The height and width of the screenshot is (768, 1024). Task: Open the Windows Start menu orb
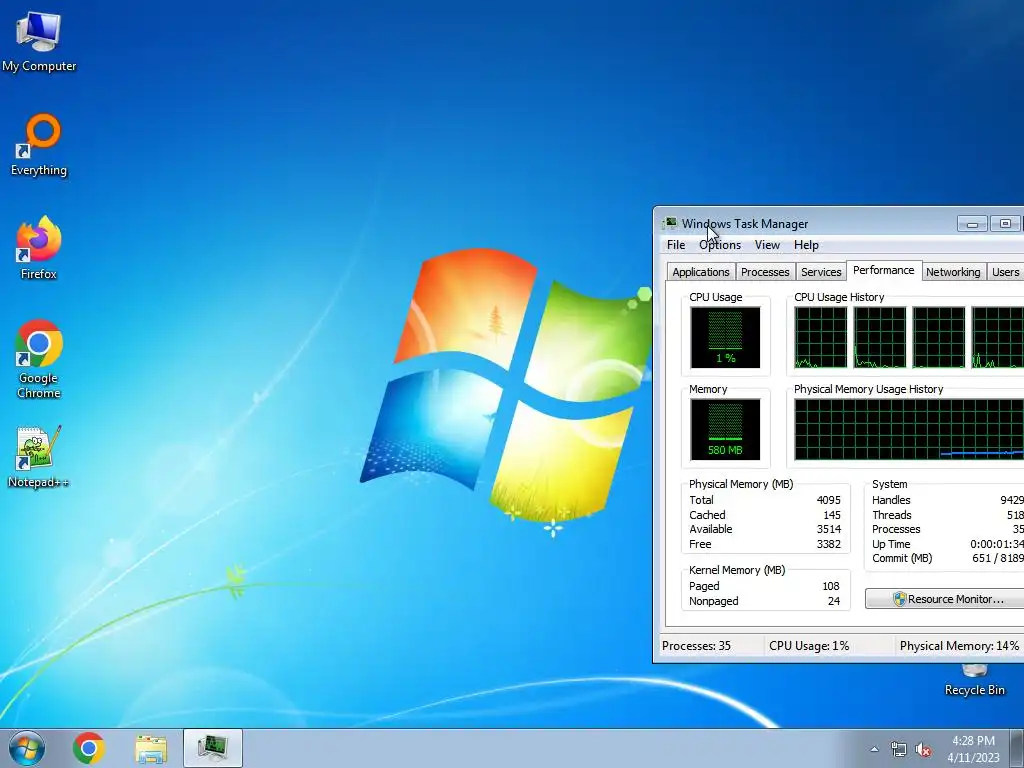pyautogui.click(x=27, y=748)
